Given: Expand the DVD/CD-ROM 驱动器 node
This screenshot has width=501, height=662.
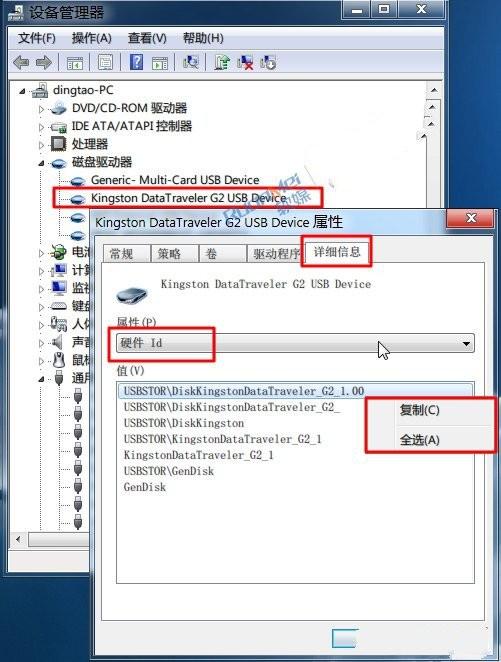Looking at the screenshot, I should tap(41, 109).
